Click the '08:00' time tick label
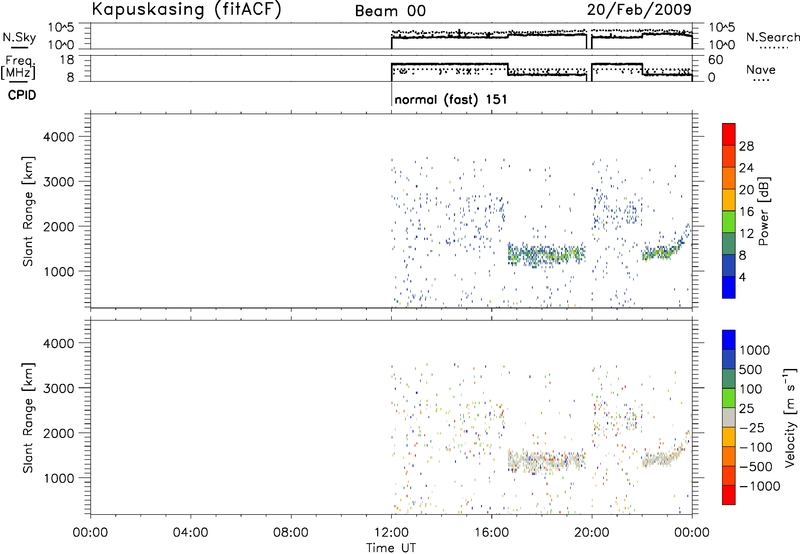Image resolution: width=800 pixels, height=554 pixels. [291, 533]
